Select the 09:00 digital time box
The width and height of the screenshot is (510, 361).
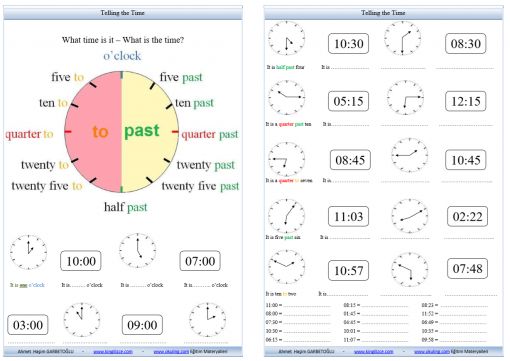[142, 325]
